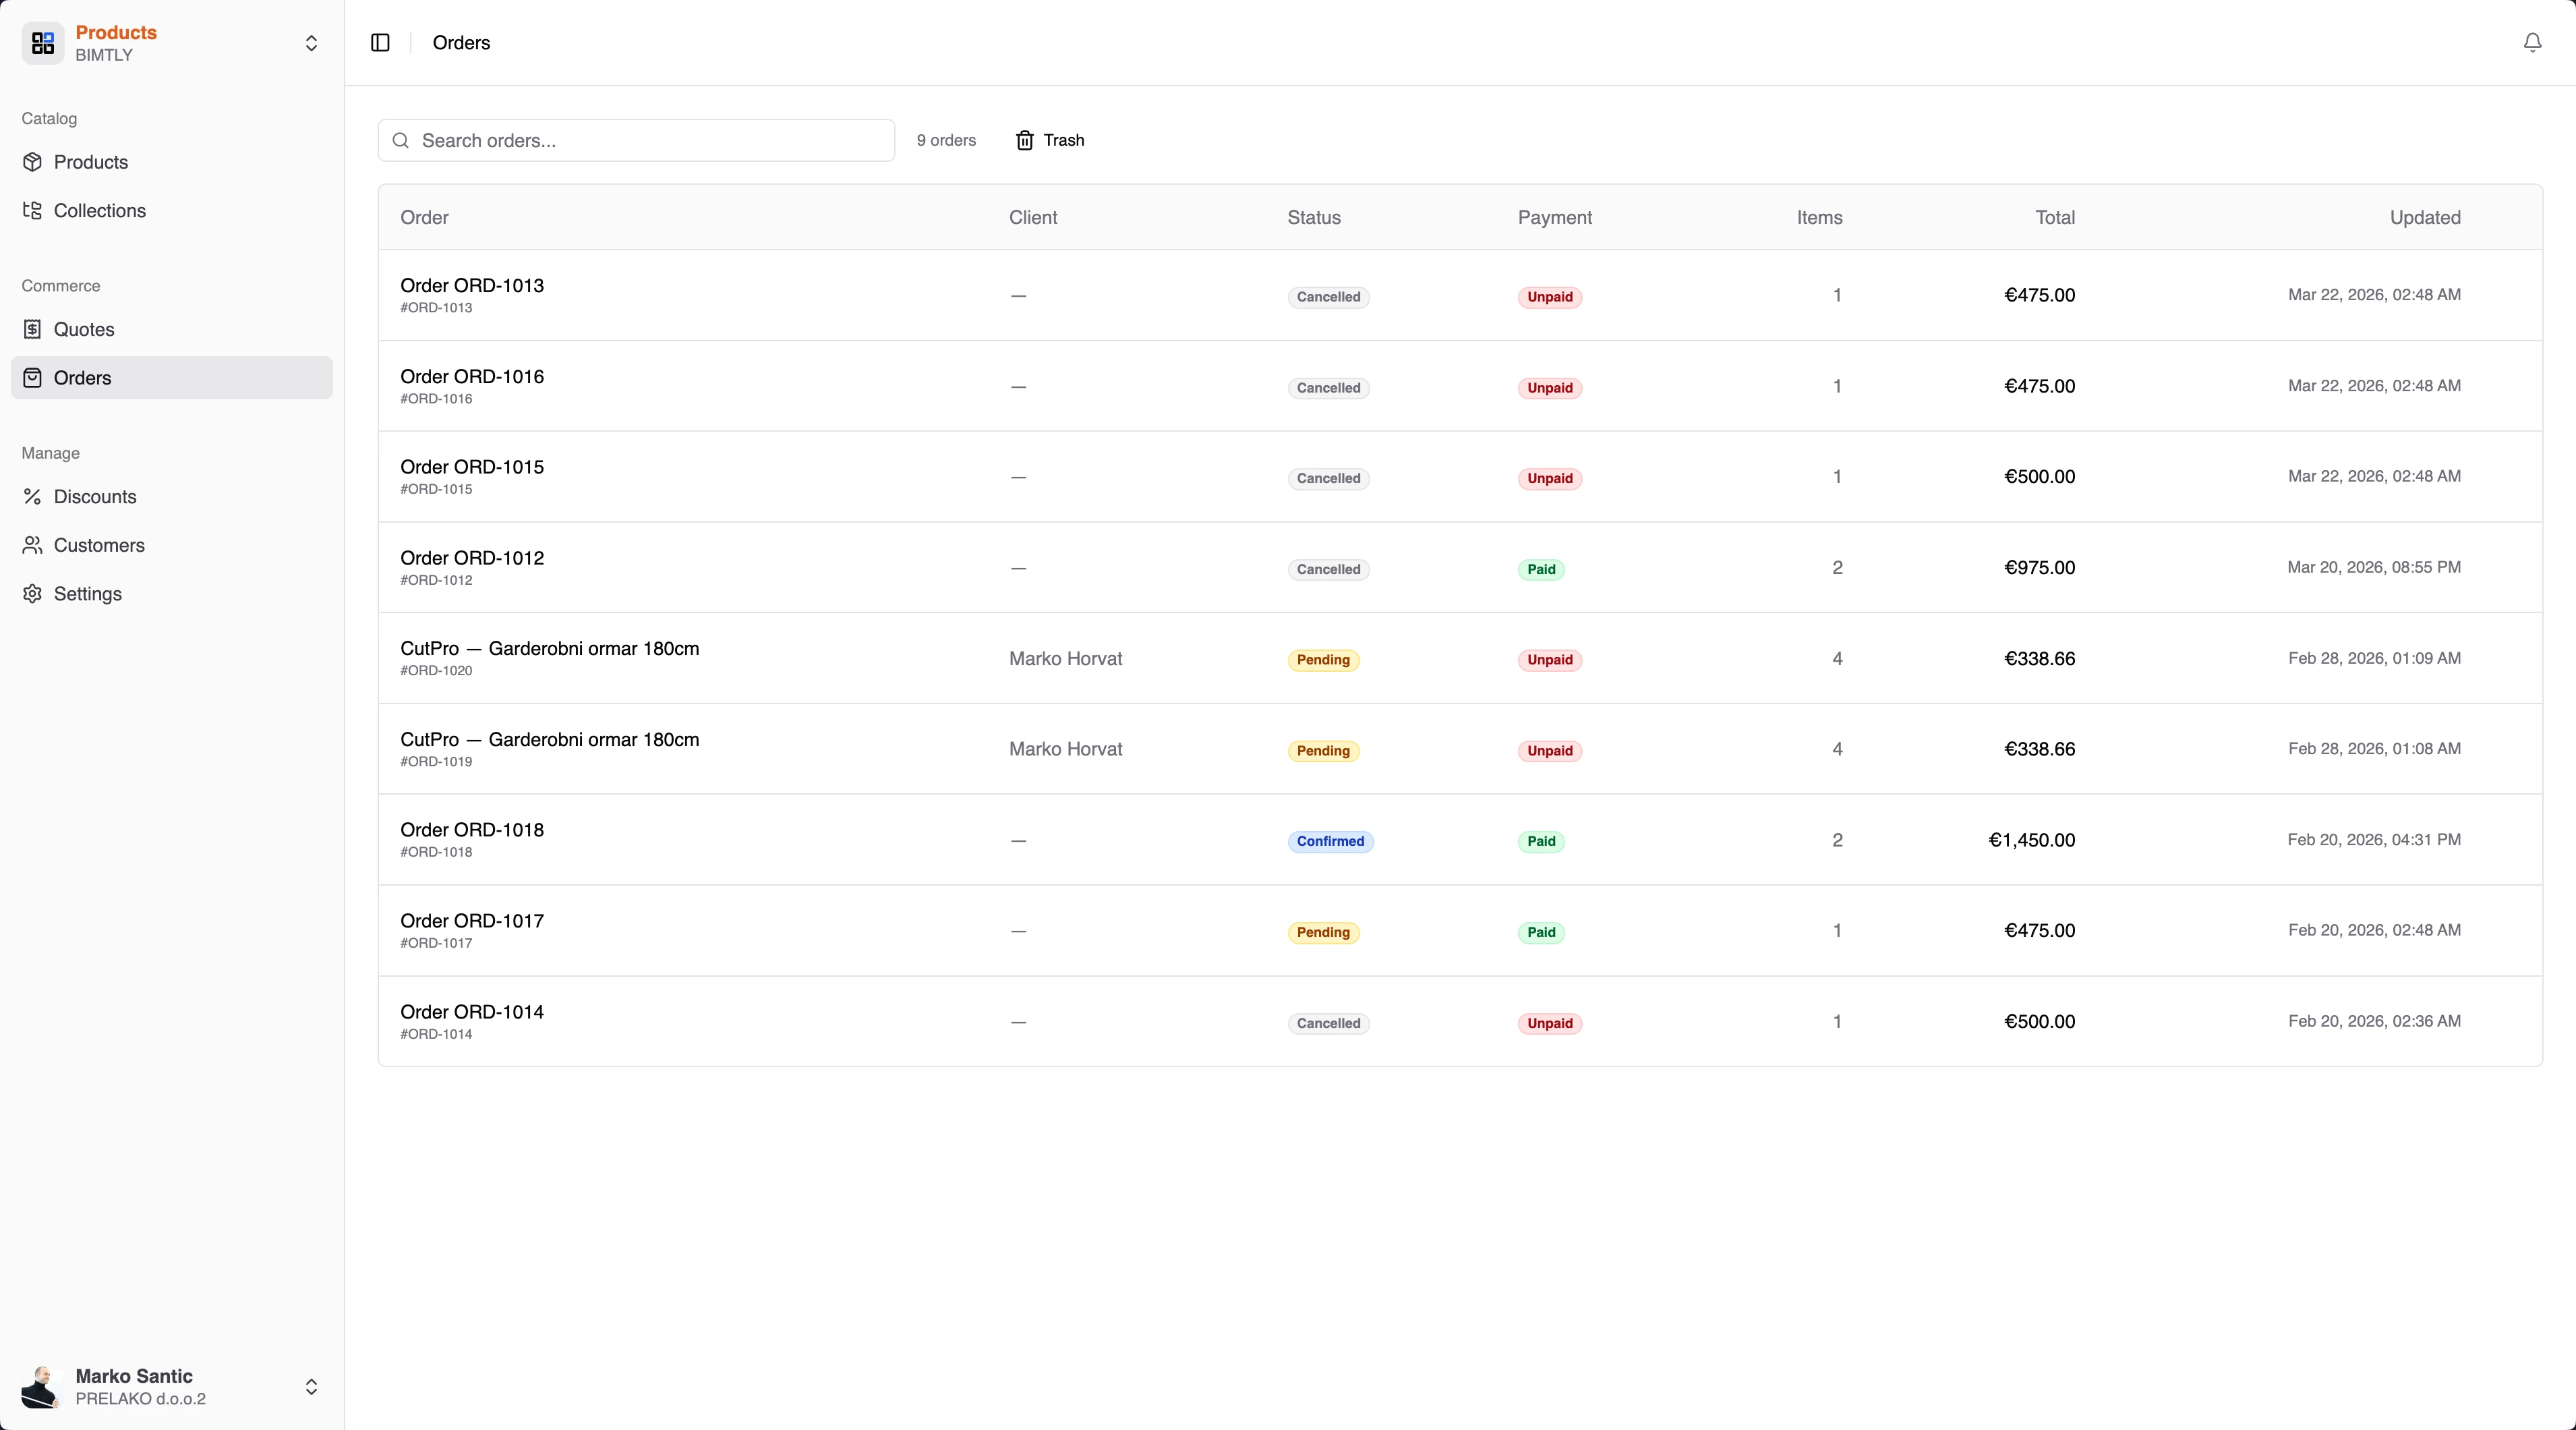Click the BIMTLY grid logo icon
This screenshot has width=2576, height=1430.
pyautogui.click(x=42, y=43)
